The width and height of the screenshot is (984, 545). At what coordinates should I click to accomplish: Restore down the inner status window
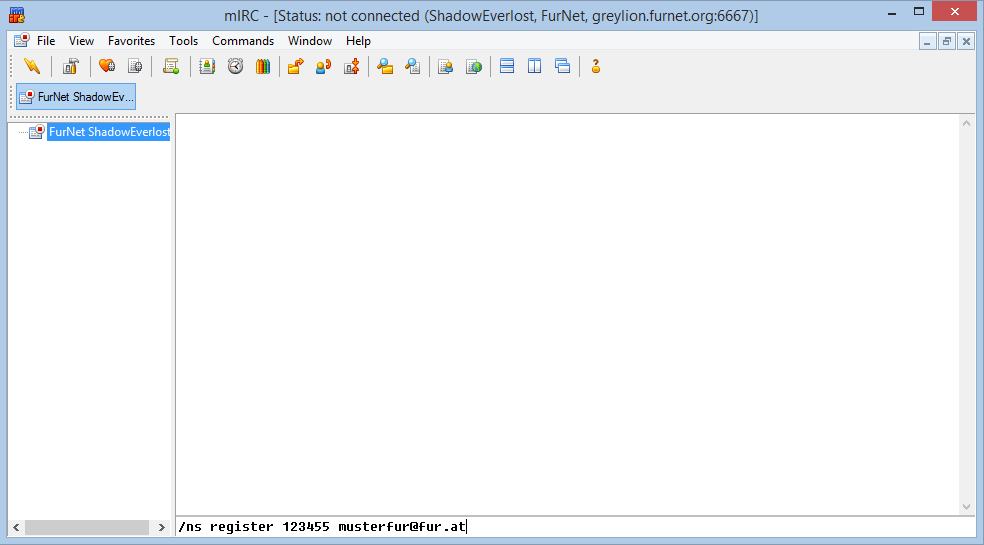tap(946, 41)
